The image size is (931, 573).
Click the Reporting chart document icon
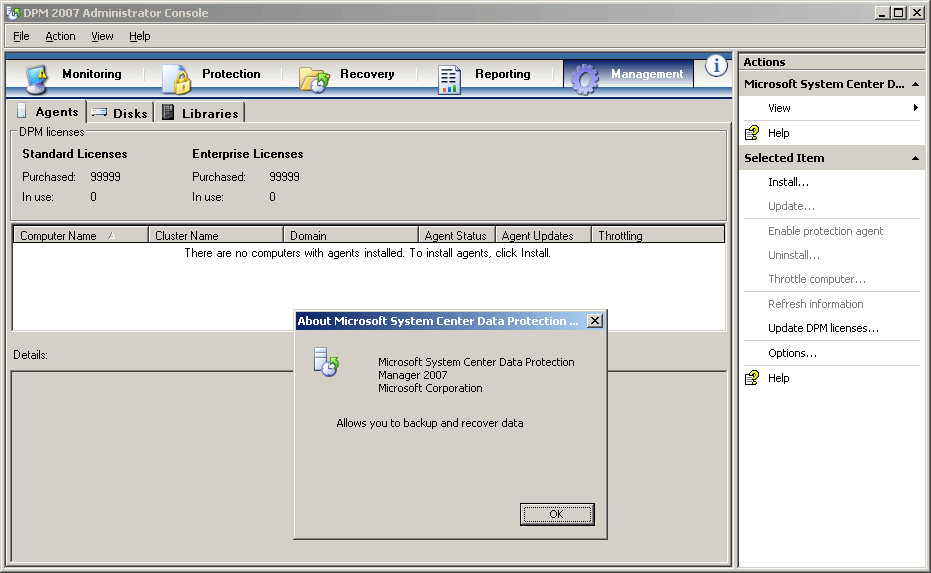coord(449,80)
